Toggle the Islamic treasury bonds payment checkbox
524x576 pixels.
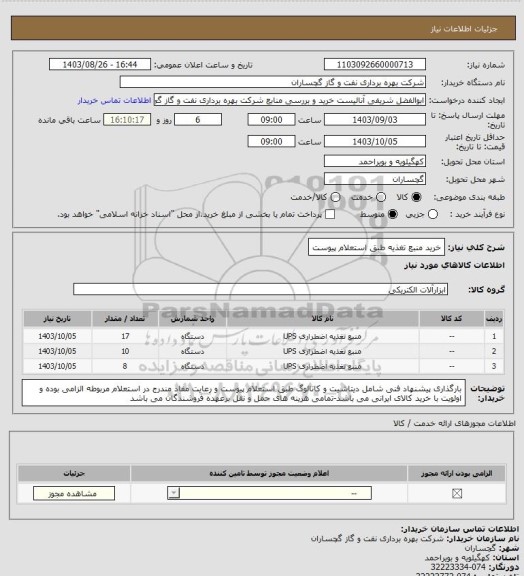pos(330,214)
